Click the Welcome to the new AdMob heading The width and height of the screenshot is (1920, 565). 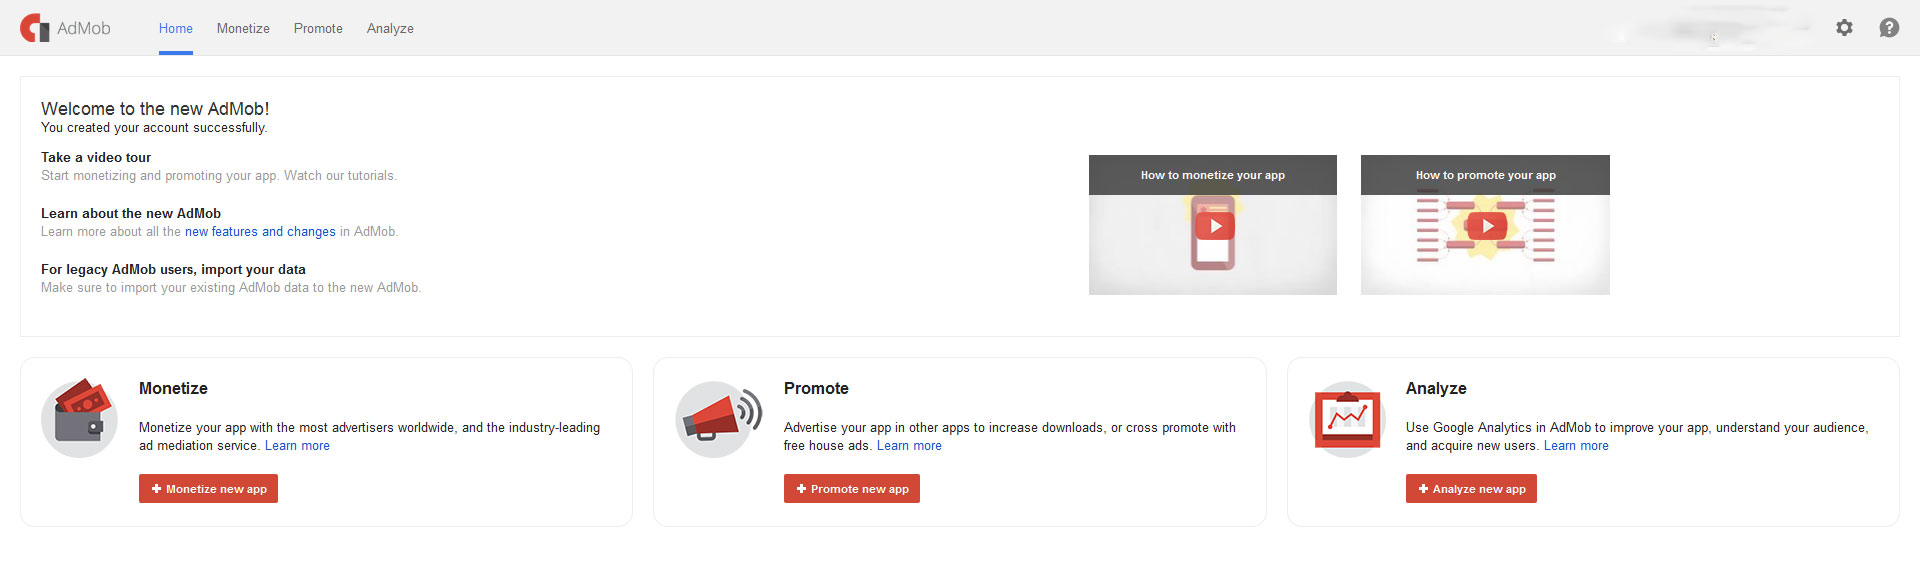155,109
